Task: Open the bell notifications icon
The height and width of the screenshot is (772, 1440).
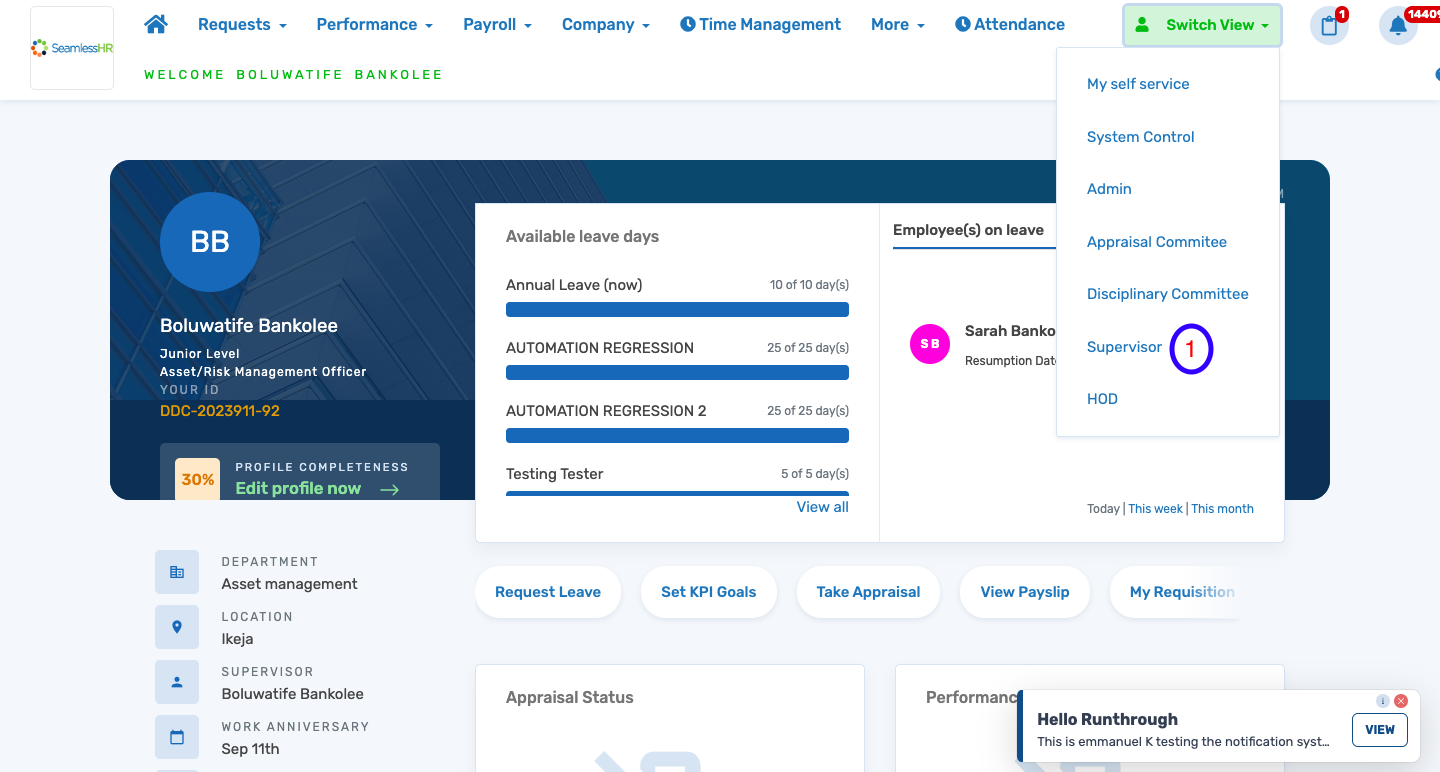Action: click(x=1397, y=24)
